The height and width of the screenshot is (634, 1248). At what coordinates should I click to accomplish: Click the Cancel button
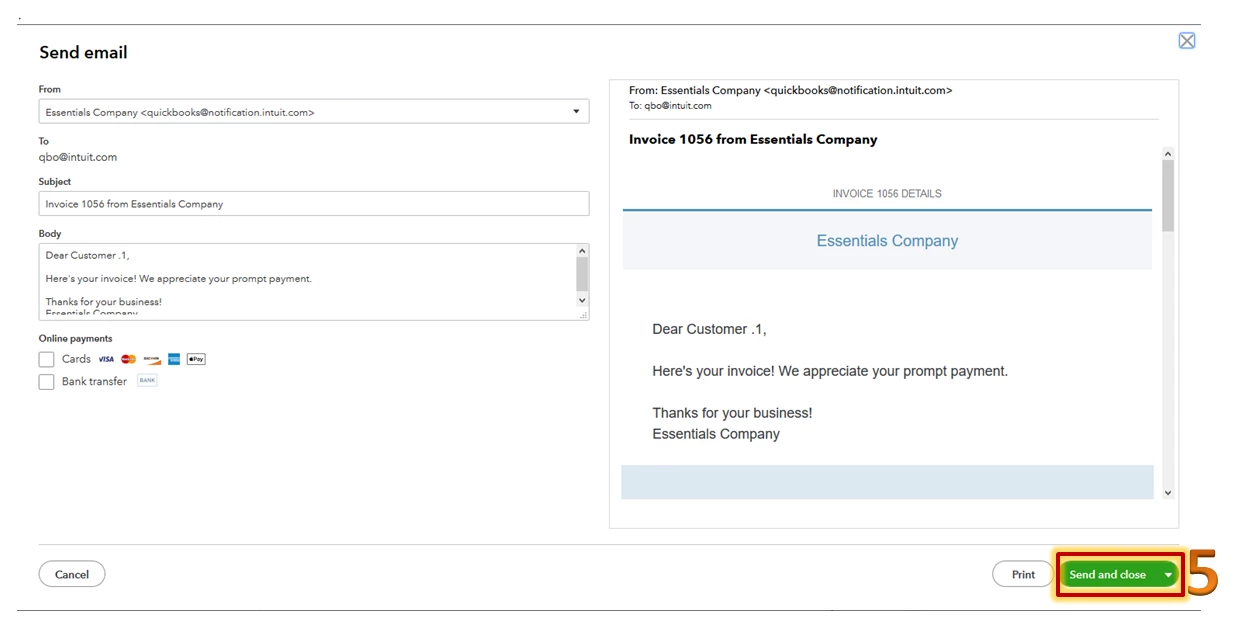[x=72, y=574]
